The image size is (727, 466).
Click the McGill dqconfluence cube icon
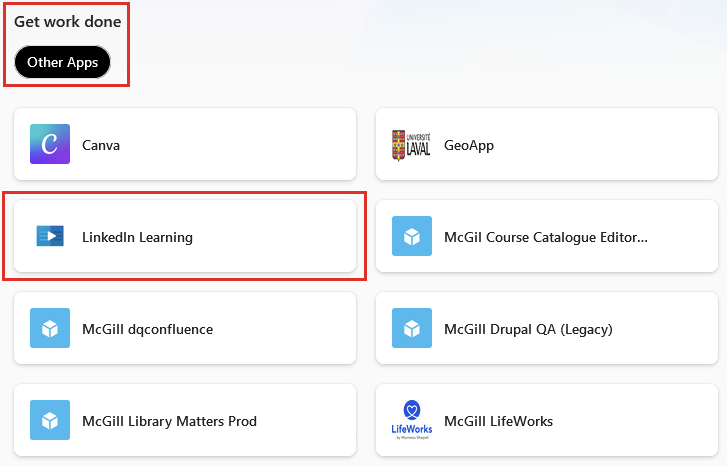tap(50, 328)
